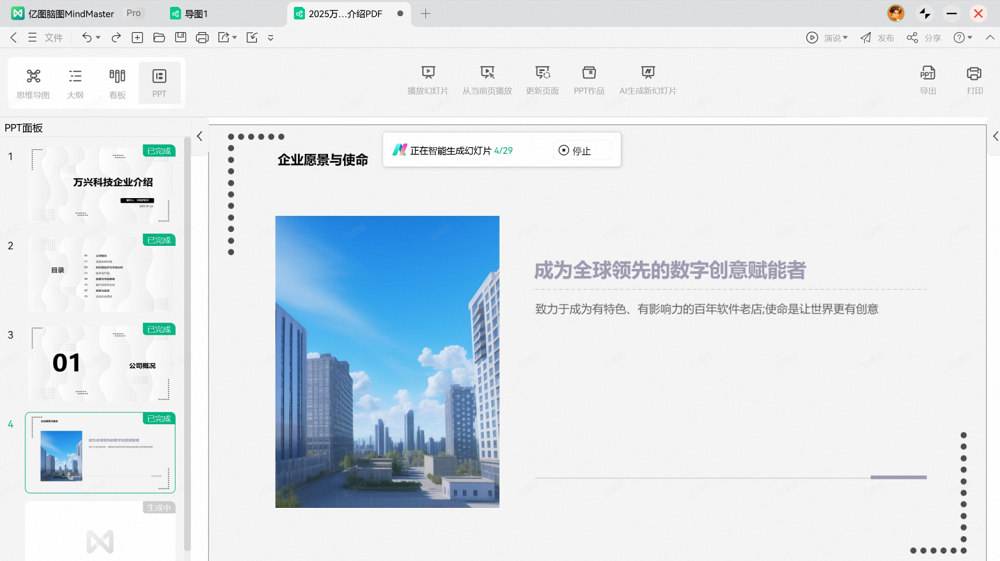Click the save icon in quick toolbar
Screen dimensions: 1000x561
(x=180, y=38)
